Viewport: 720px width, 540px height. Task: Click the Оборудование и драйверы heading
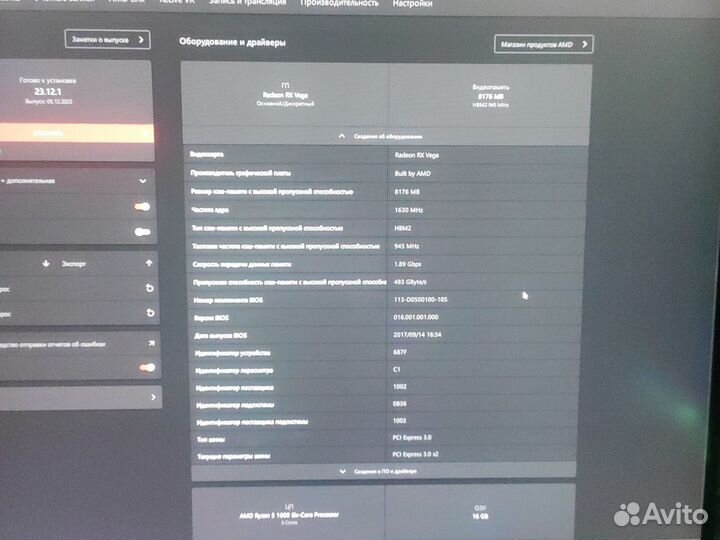[x=232, y=42]
